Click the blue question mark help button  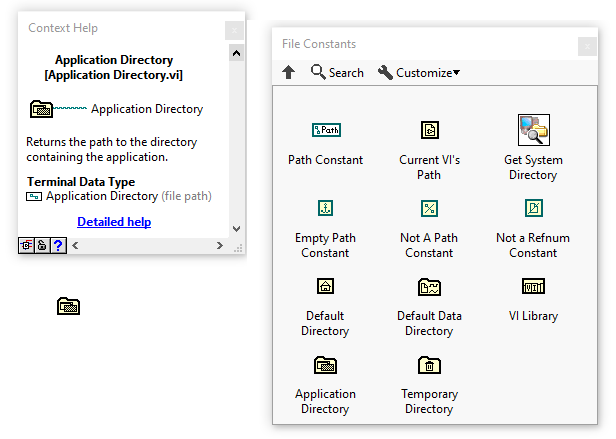click(x=58, y=246)
